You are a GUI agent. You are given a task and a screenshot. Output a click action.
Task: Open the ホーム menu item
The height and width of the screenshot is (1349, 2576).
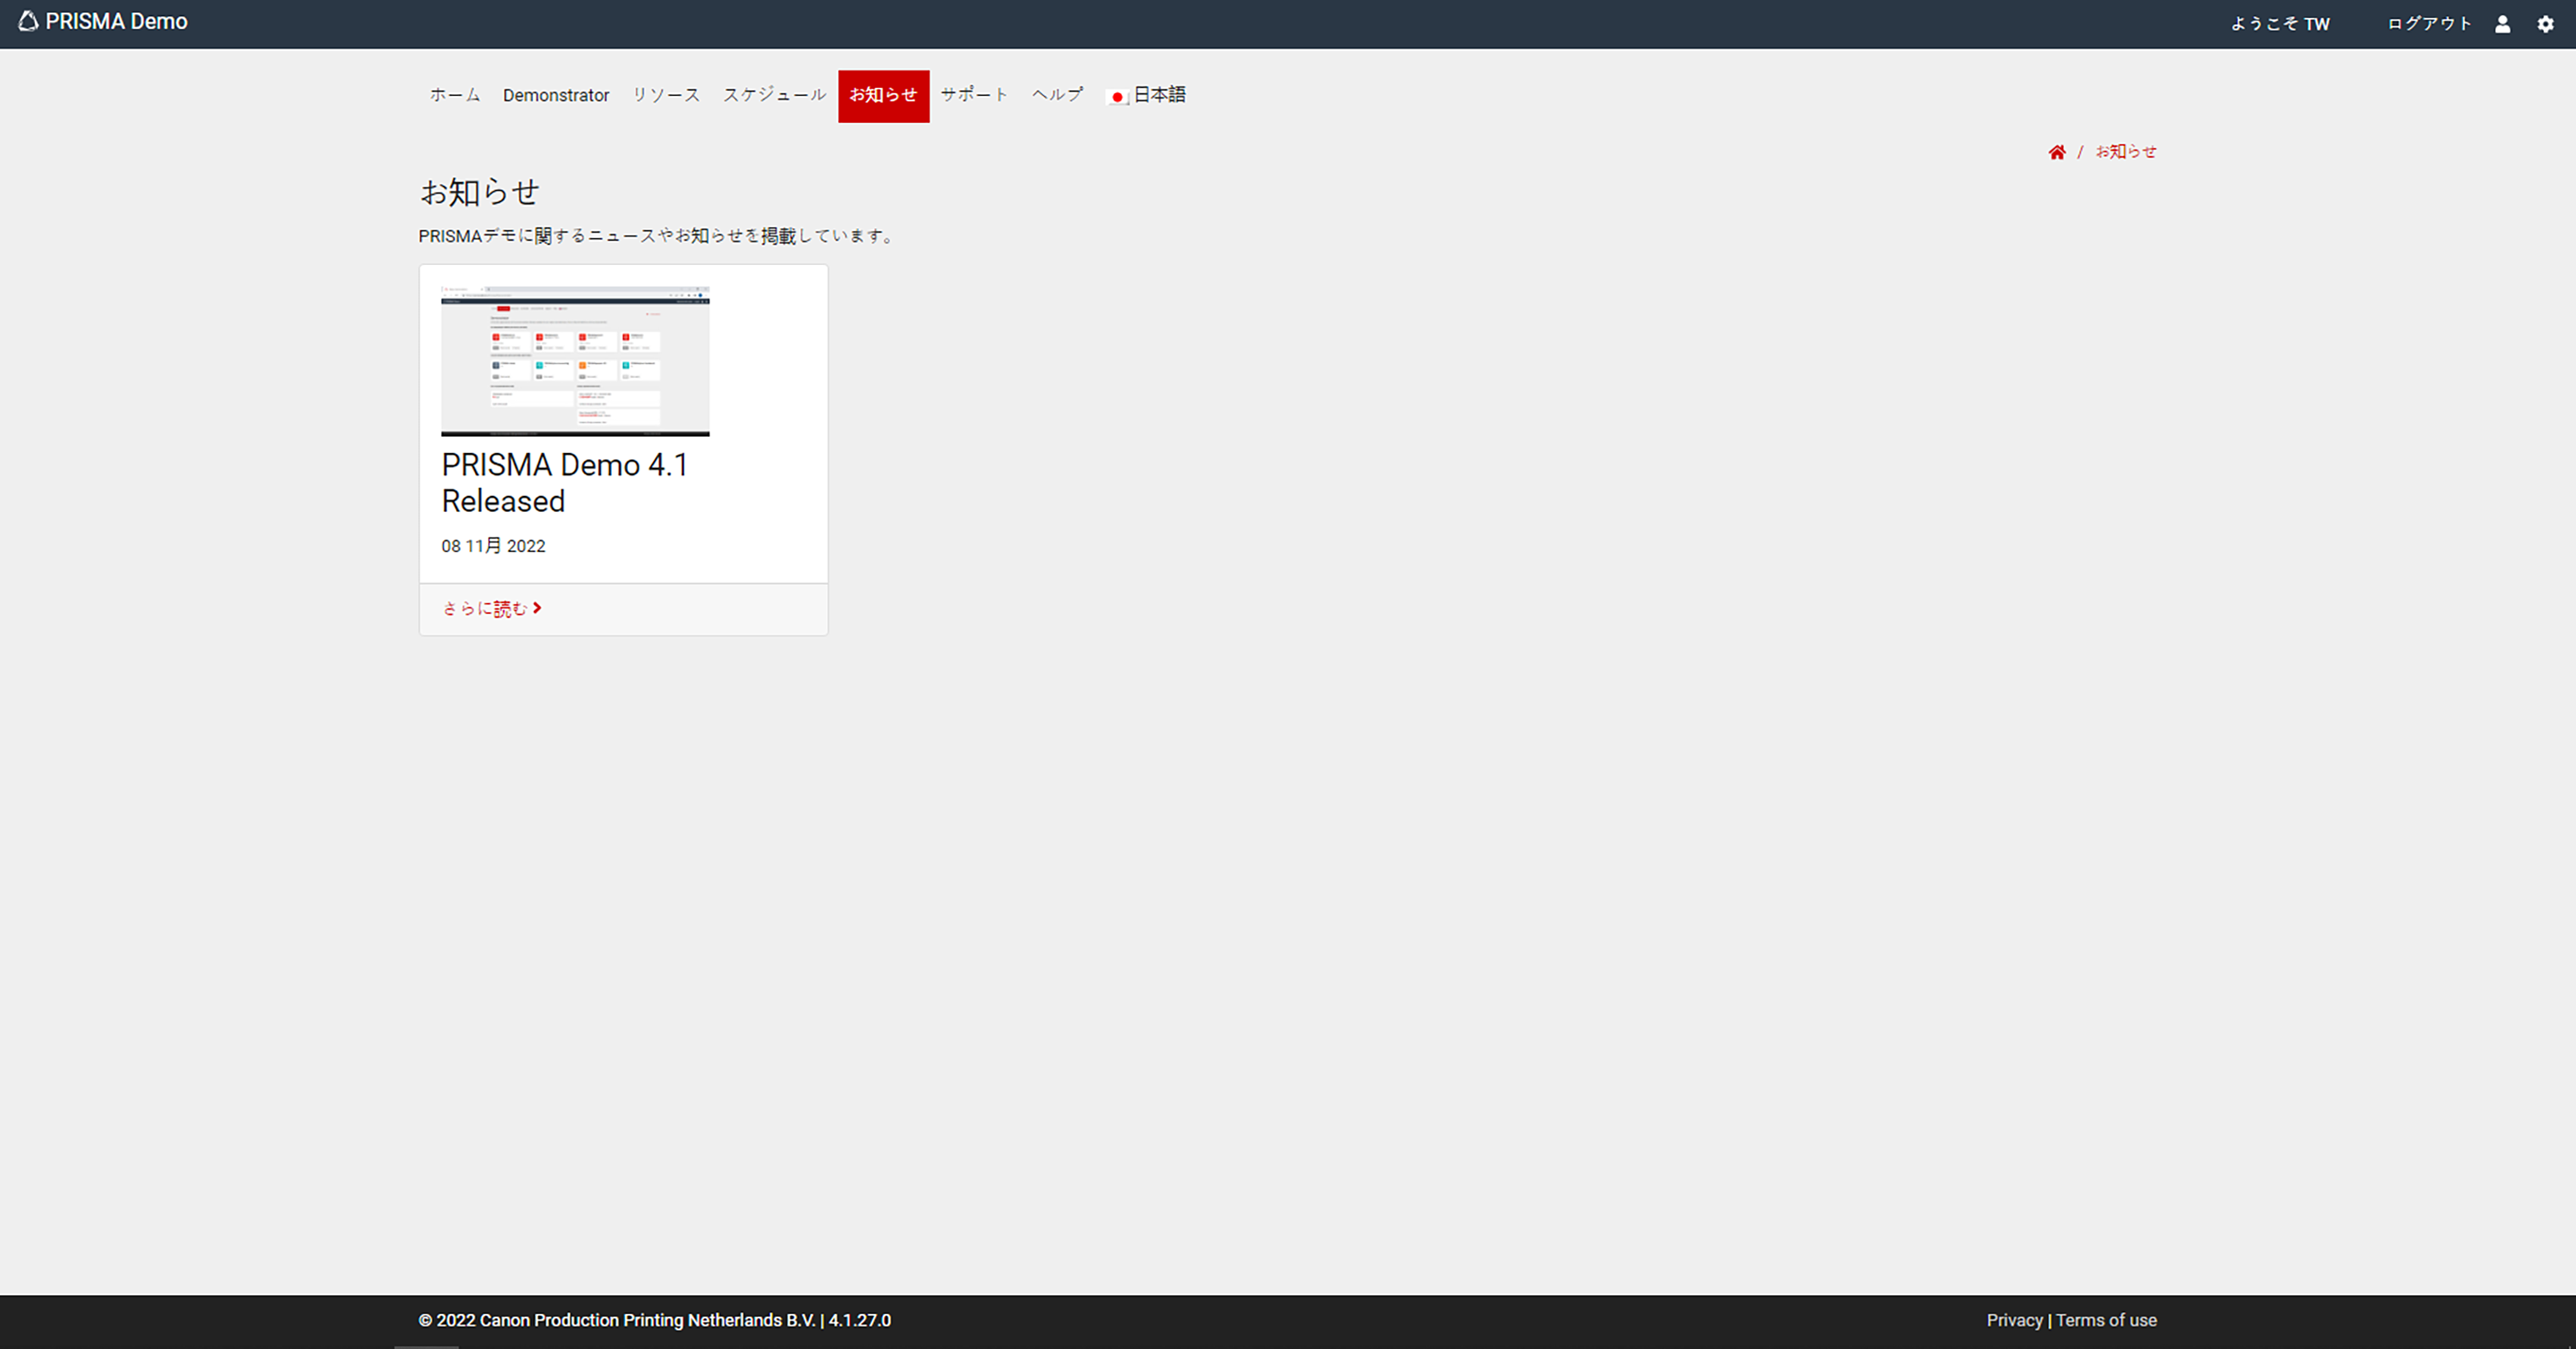(x=455, y=95)
